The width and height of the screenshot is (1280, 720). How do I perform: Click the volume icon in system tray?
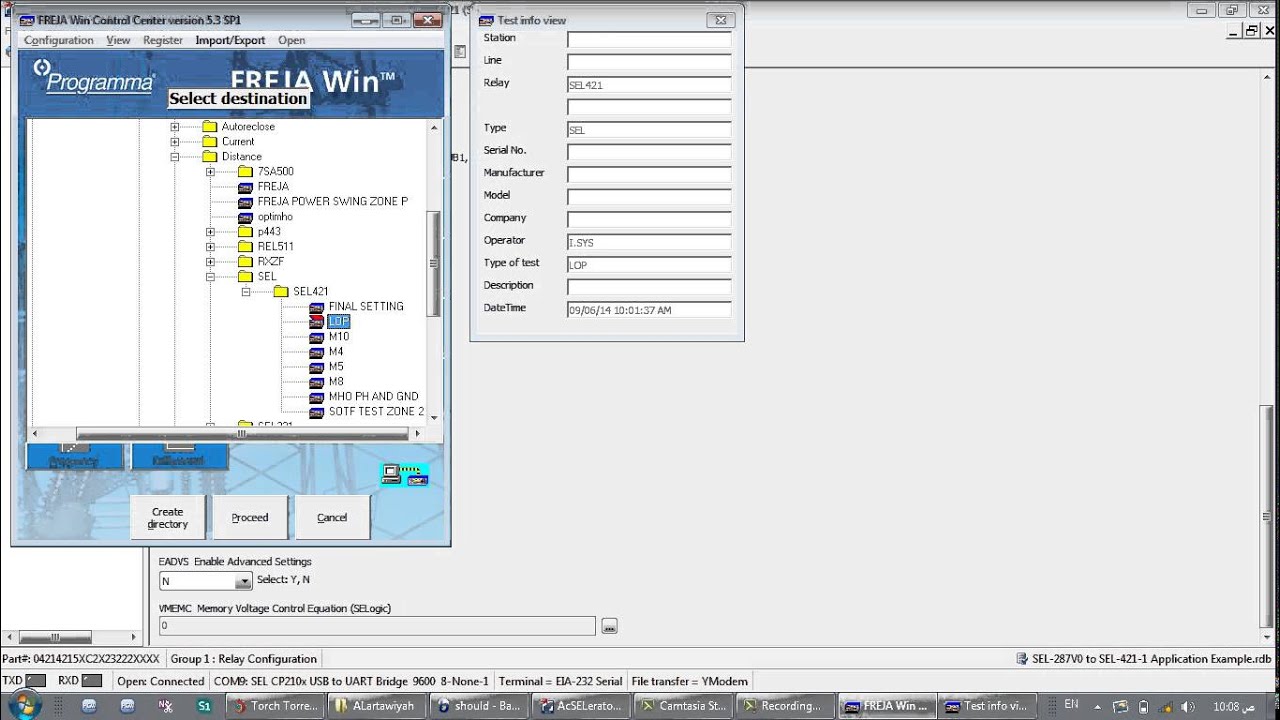click(1188, 706)
